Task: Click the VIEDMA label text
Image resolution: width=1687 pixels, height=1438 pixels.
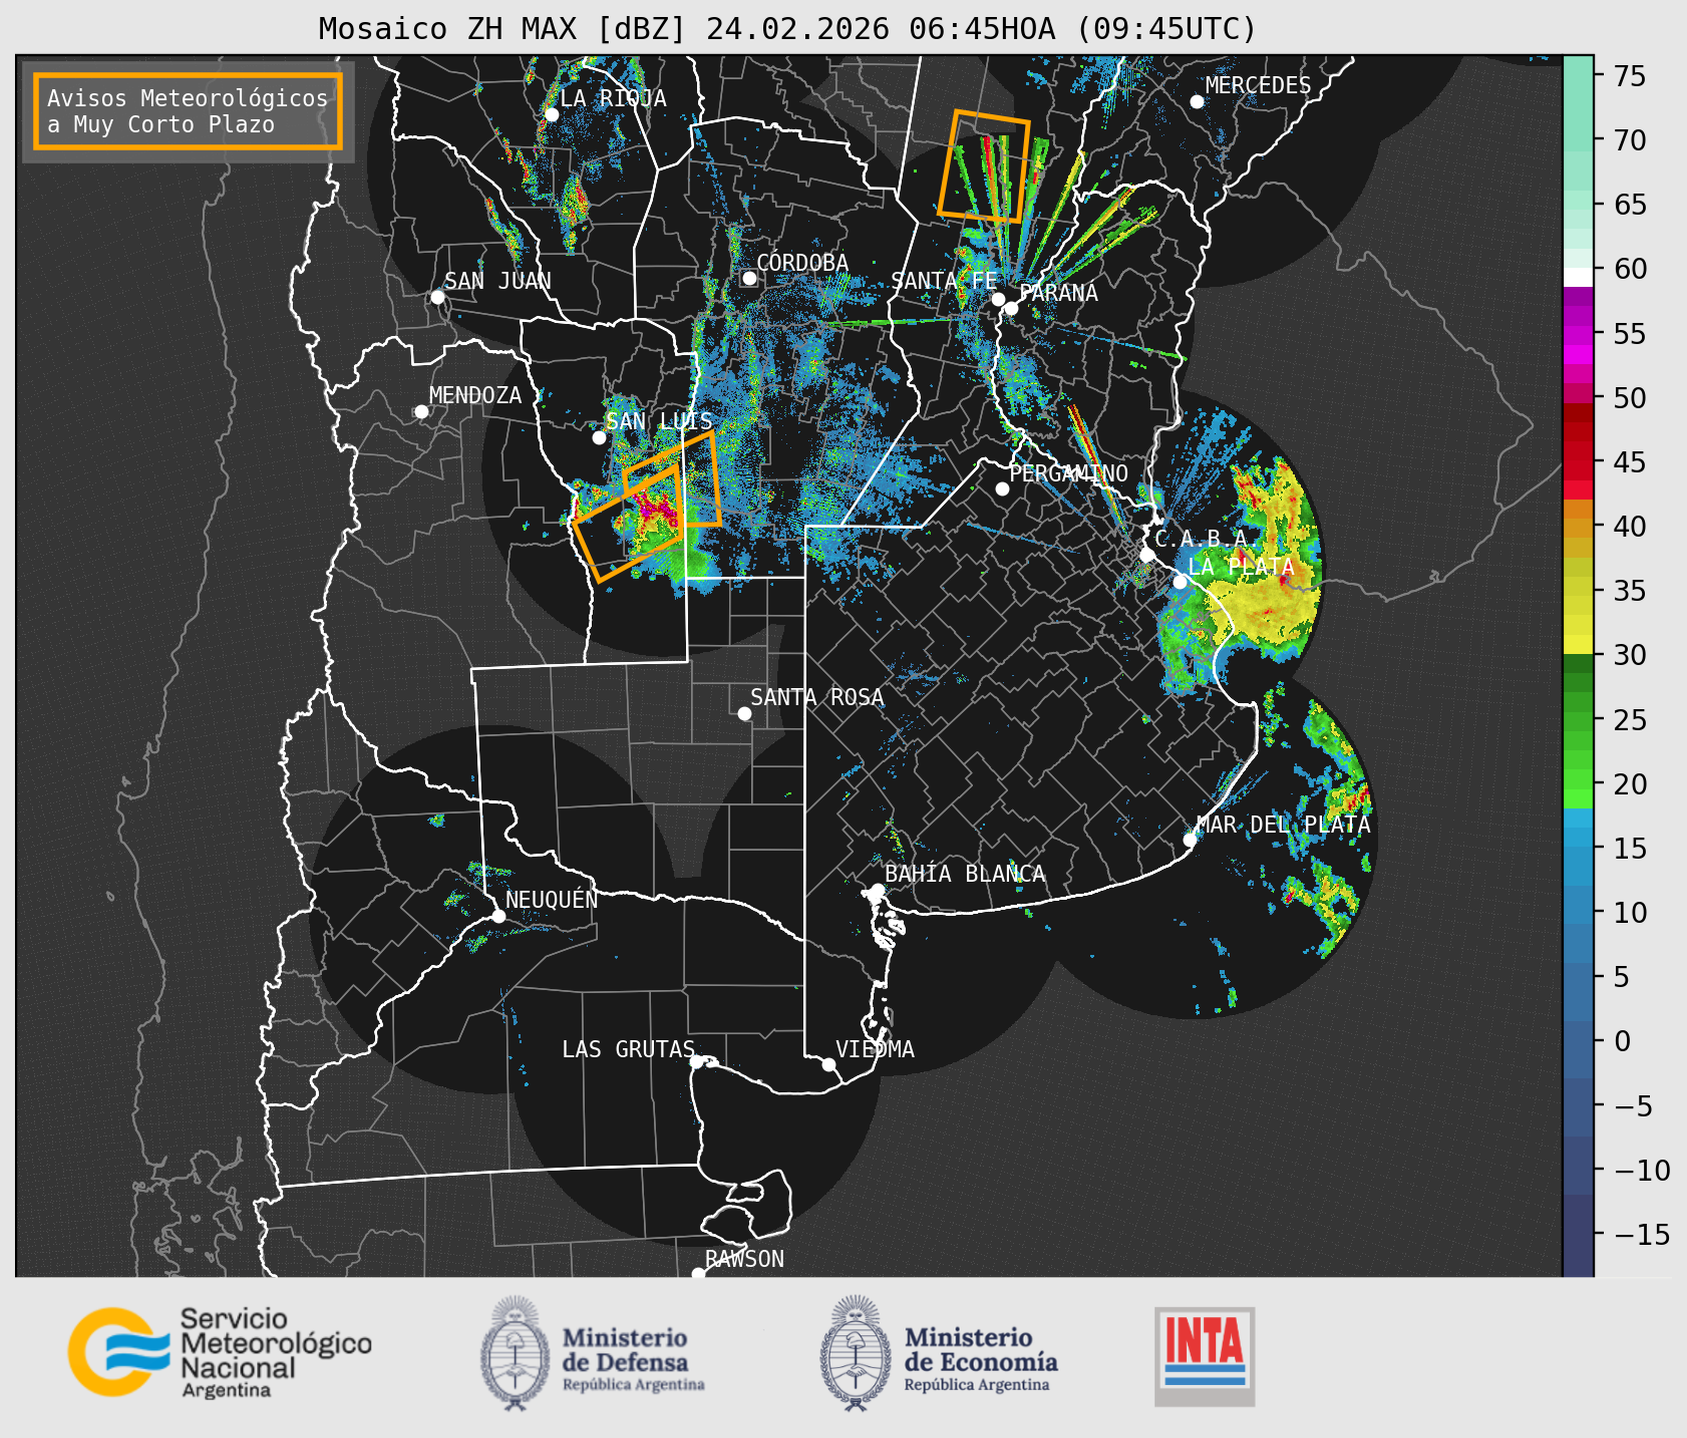Action: 875,1049
